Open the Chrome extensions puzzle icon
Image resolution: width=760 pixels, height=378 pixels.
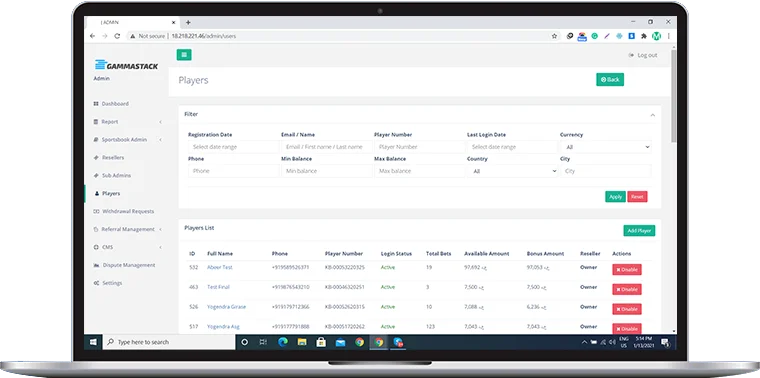coord(644,36)
